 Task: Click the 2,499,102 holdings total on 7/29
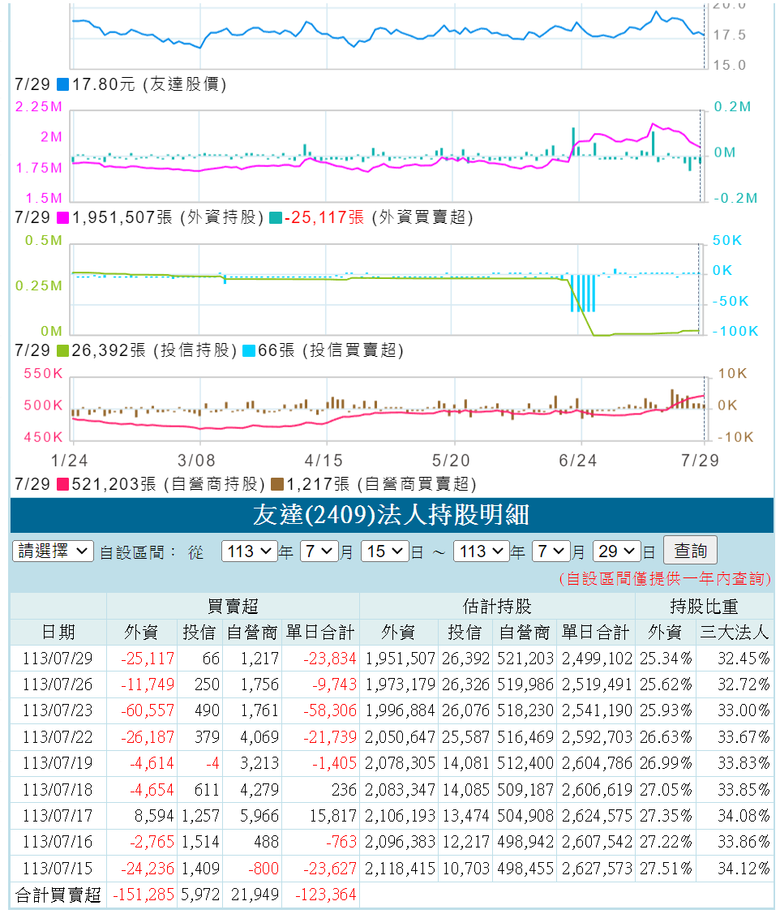[x=597, y=659]
